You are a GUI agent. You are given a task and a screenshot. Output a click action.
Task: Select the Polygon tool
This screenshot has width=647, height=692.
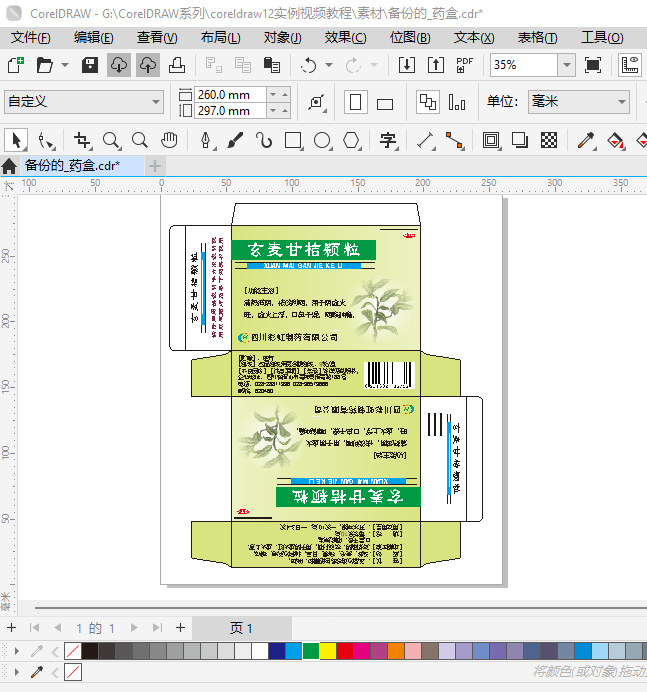pyautogui.click(x=352, y=141)
